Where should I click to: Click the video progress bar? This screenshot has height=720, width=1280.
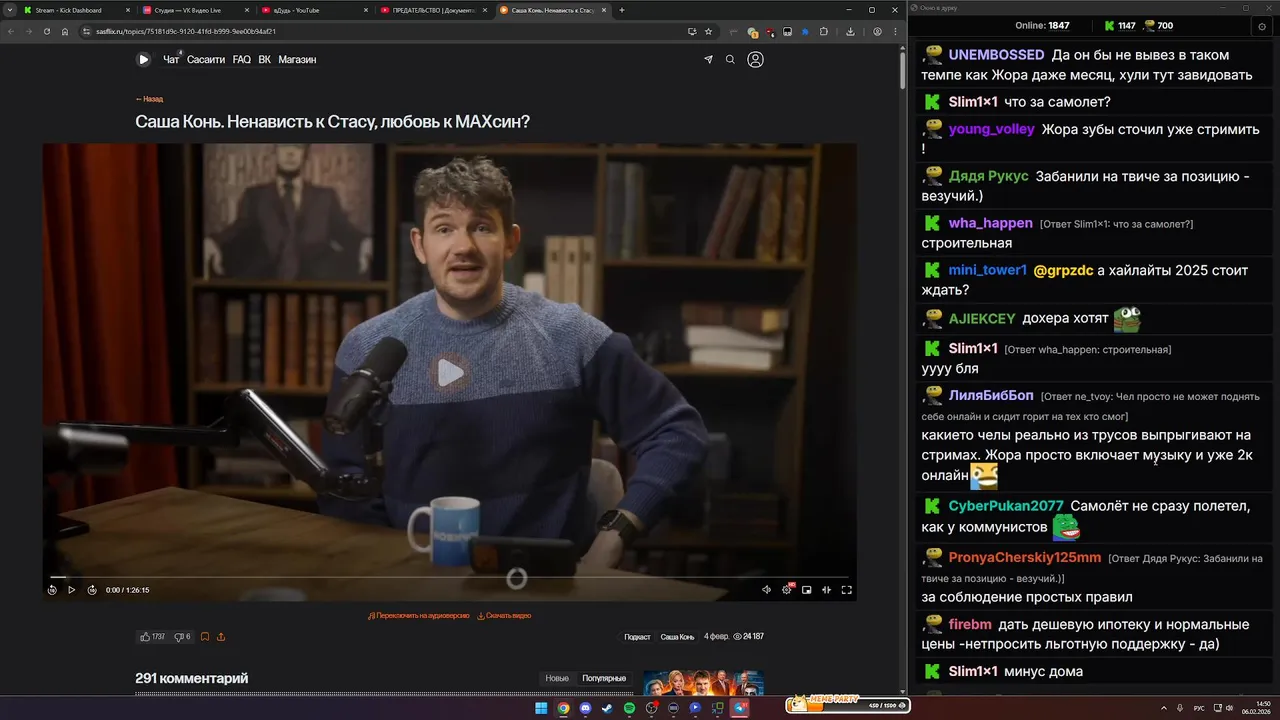(449, 577)
